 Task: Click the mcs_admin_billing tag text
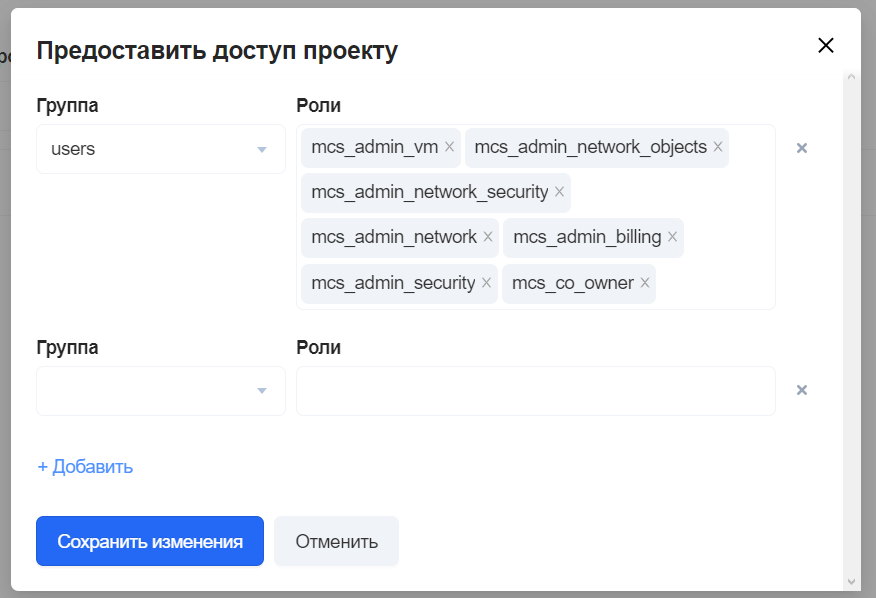[x=587, y=237]
